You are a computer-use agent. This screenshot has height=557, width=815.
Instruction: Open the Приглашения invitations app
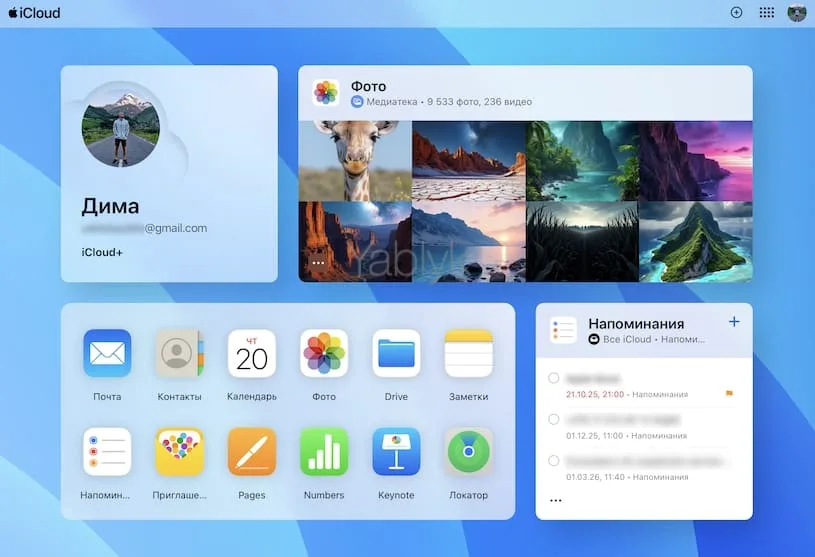[x=179, y=452]
